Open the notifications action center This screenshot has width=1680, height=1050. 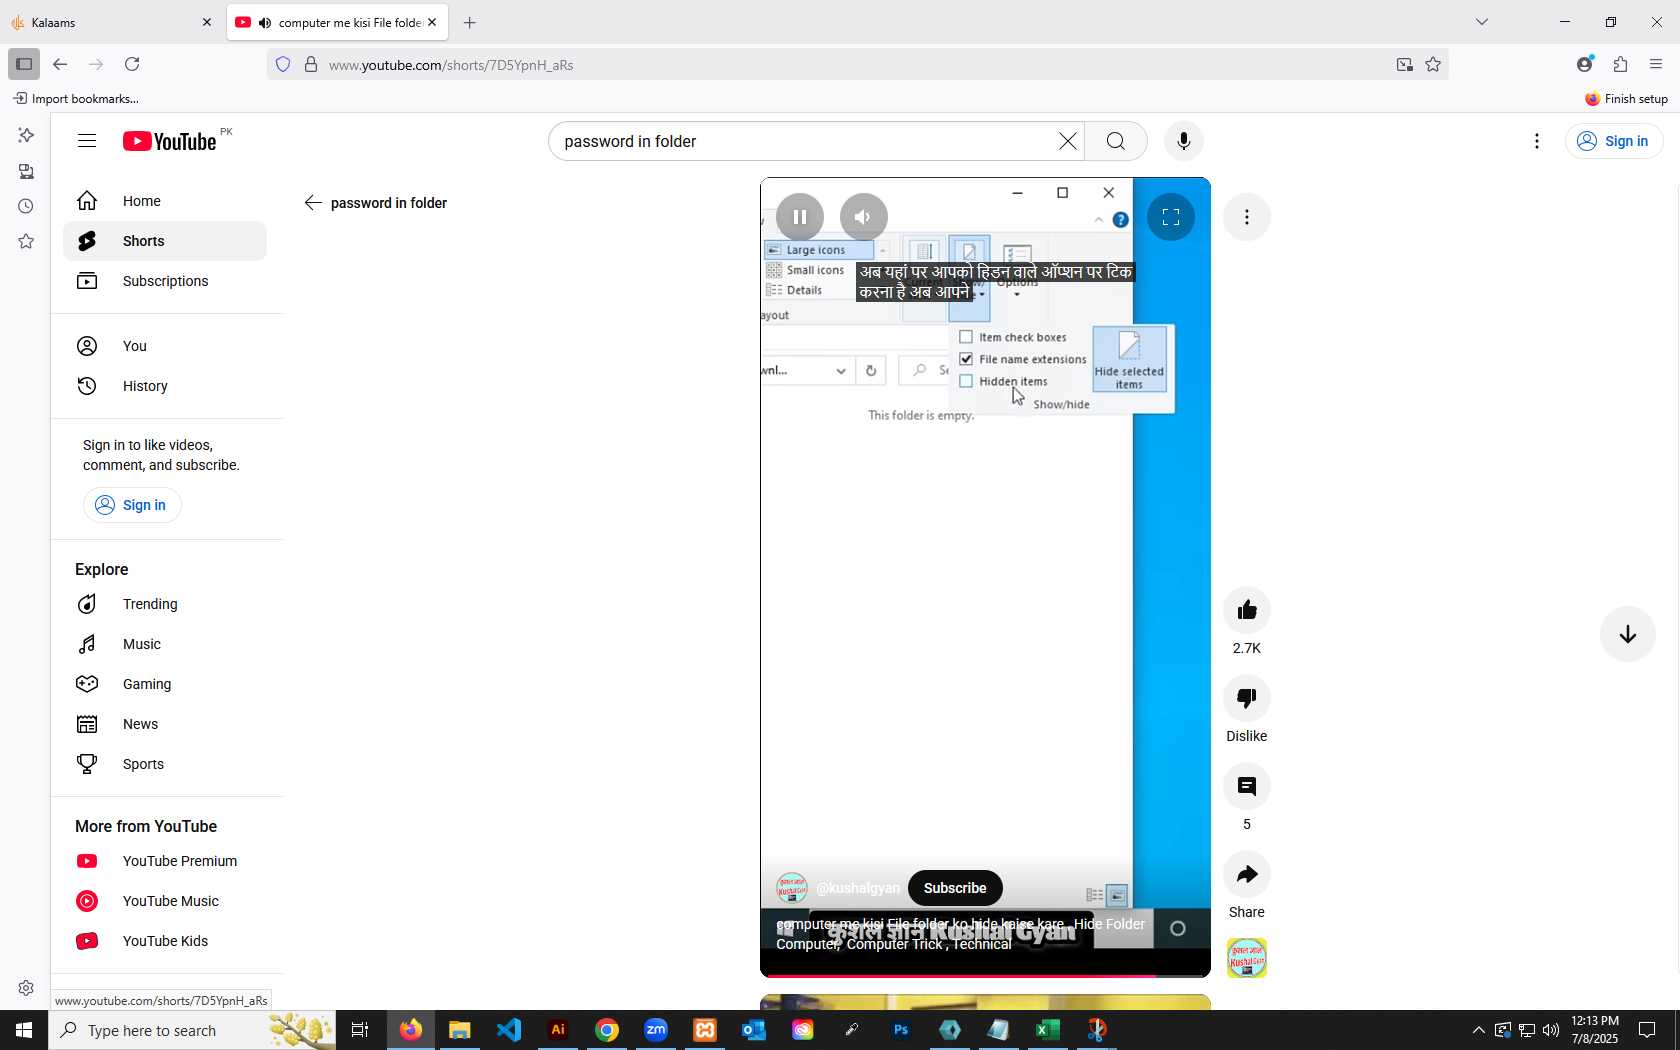1647,1030
